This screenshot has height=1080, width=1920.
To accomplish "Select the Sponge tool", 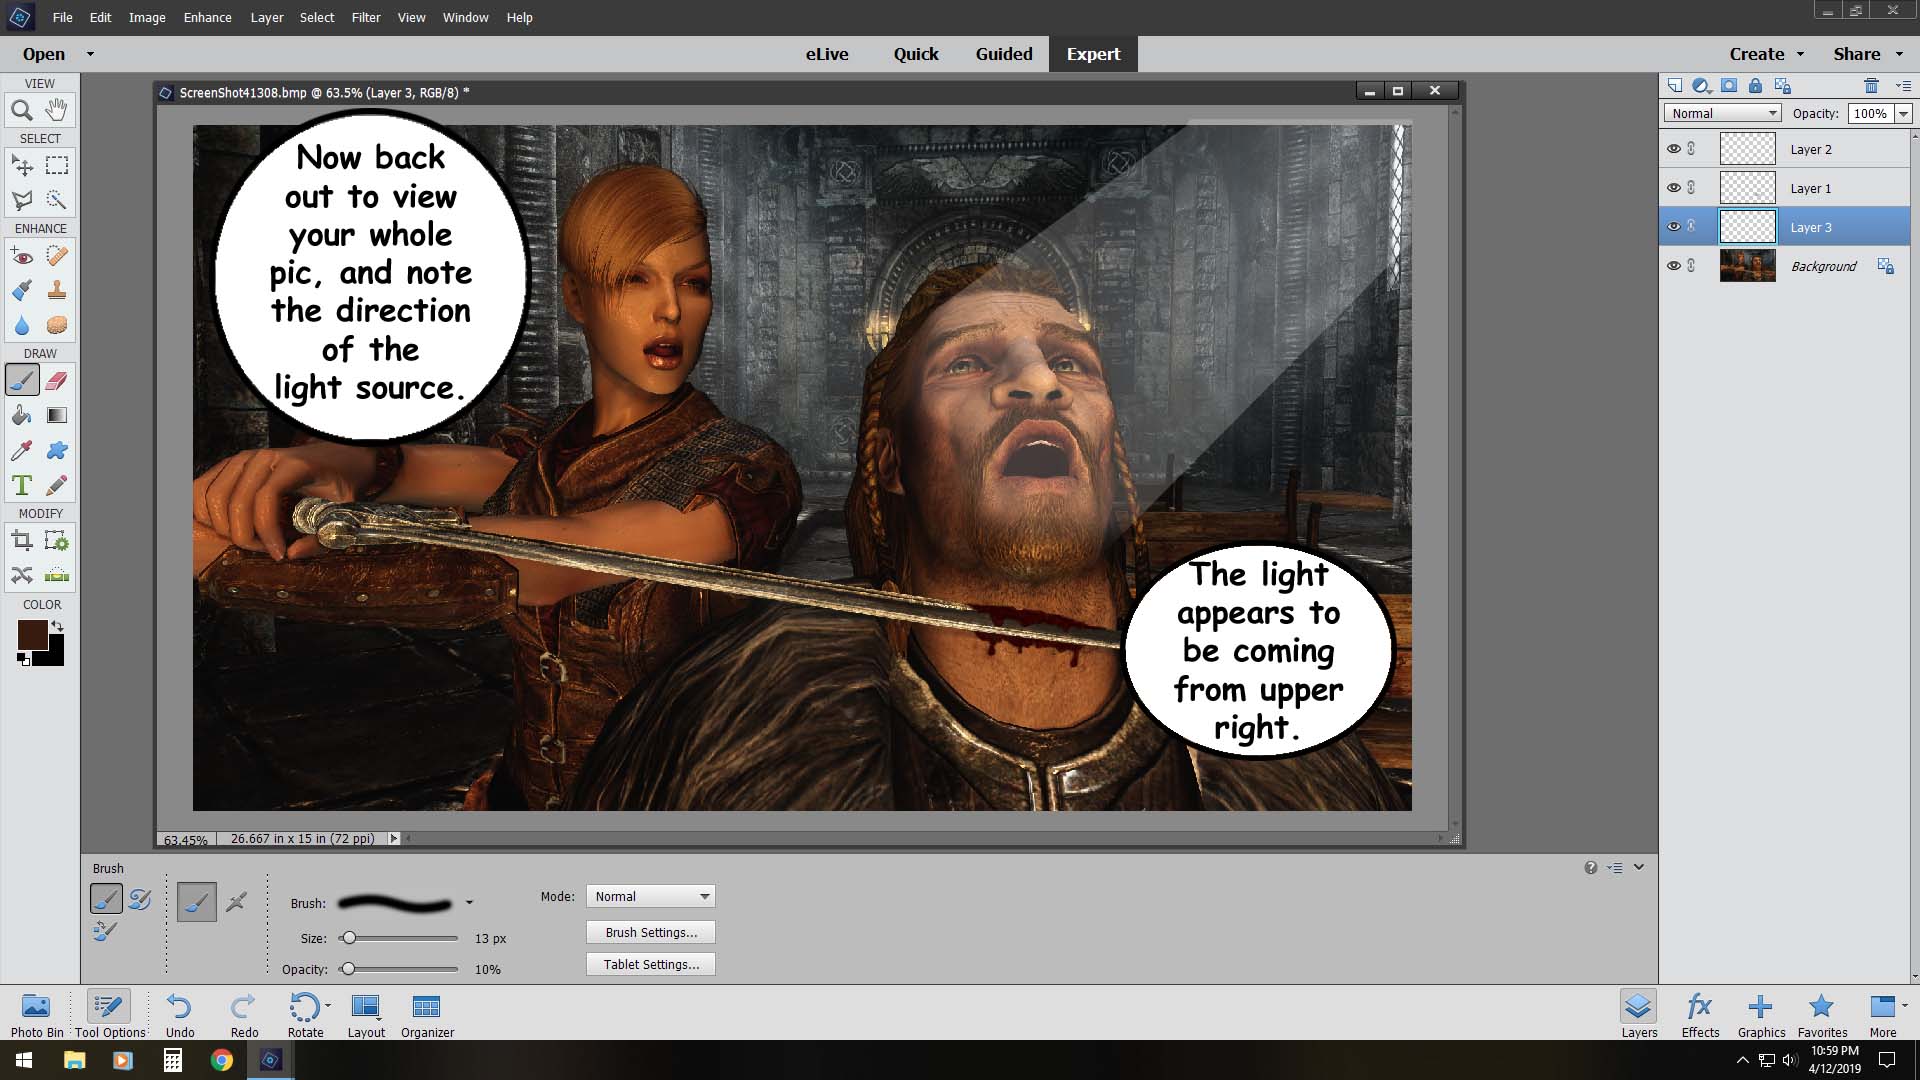I will 57,326.
